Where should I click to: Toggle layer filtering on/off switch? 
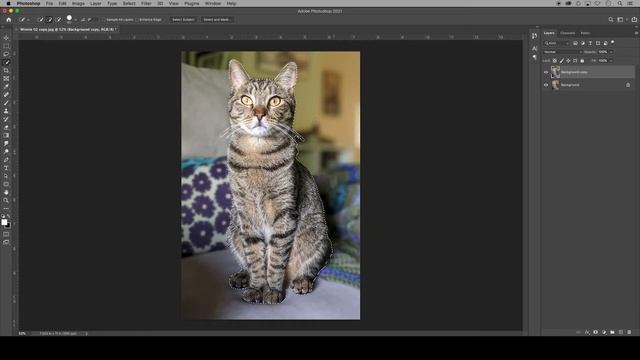coord(613,42)
